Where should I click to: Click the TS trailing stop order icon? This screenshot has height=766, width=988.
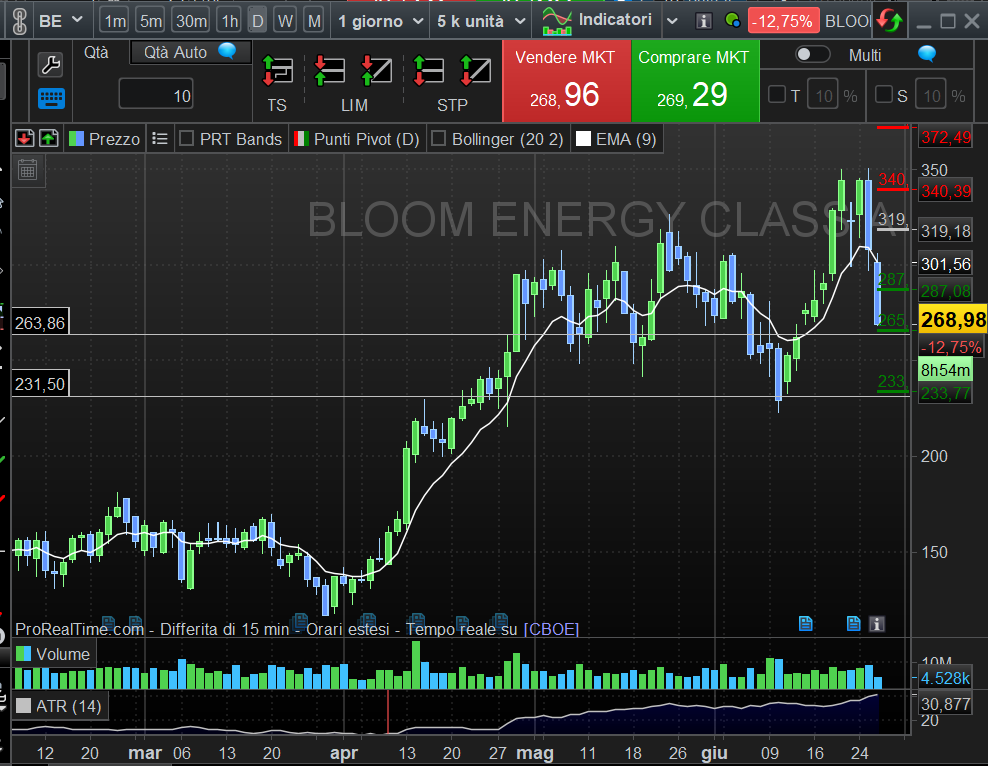277,70
